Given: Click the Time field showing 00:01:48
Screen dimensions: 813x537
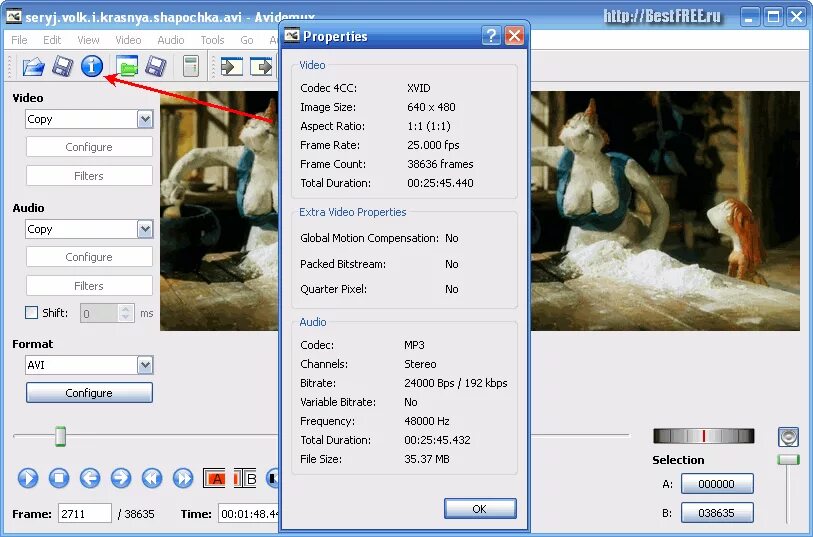Looking at the screenshot, I should 249,514.
